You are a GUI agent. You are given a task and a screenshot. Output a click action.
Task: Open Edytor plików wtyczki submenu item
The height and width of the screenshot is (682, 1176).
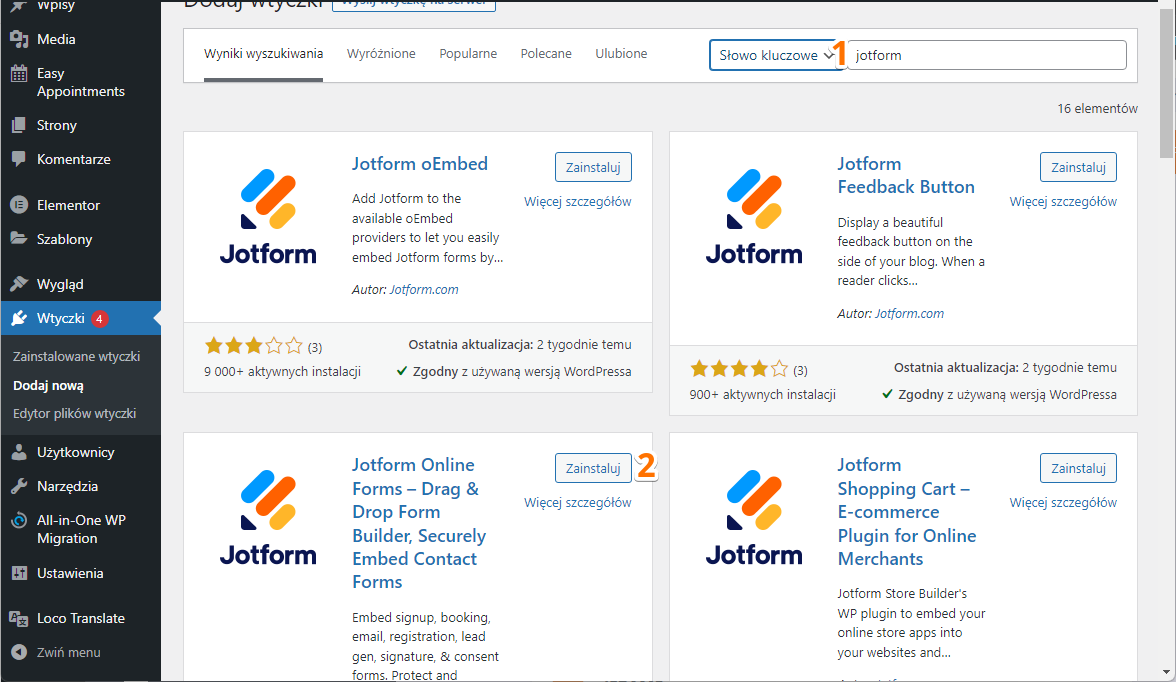pos(74,413)
